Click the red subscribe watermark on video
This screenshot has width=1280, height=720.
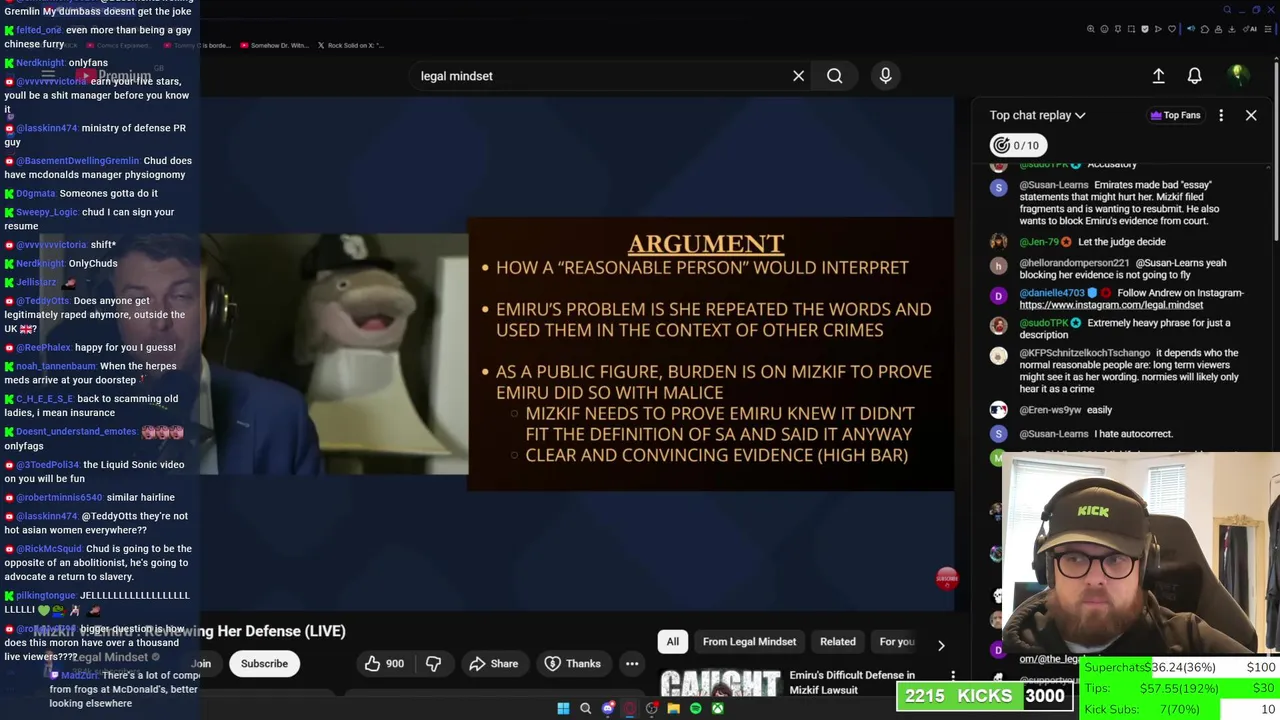(947, 578)
